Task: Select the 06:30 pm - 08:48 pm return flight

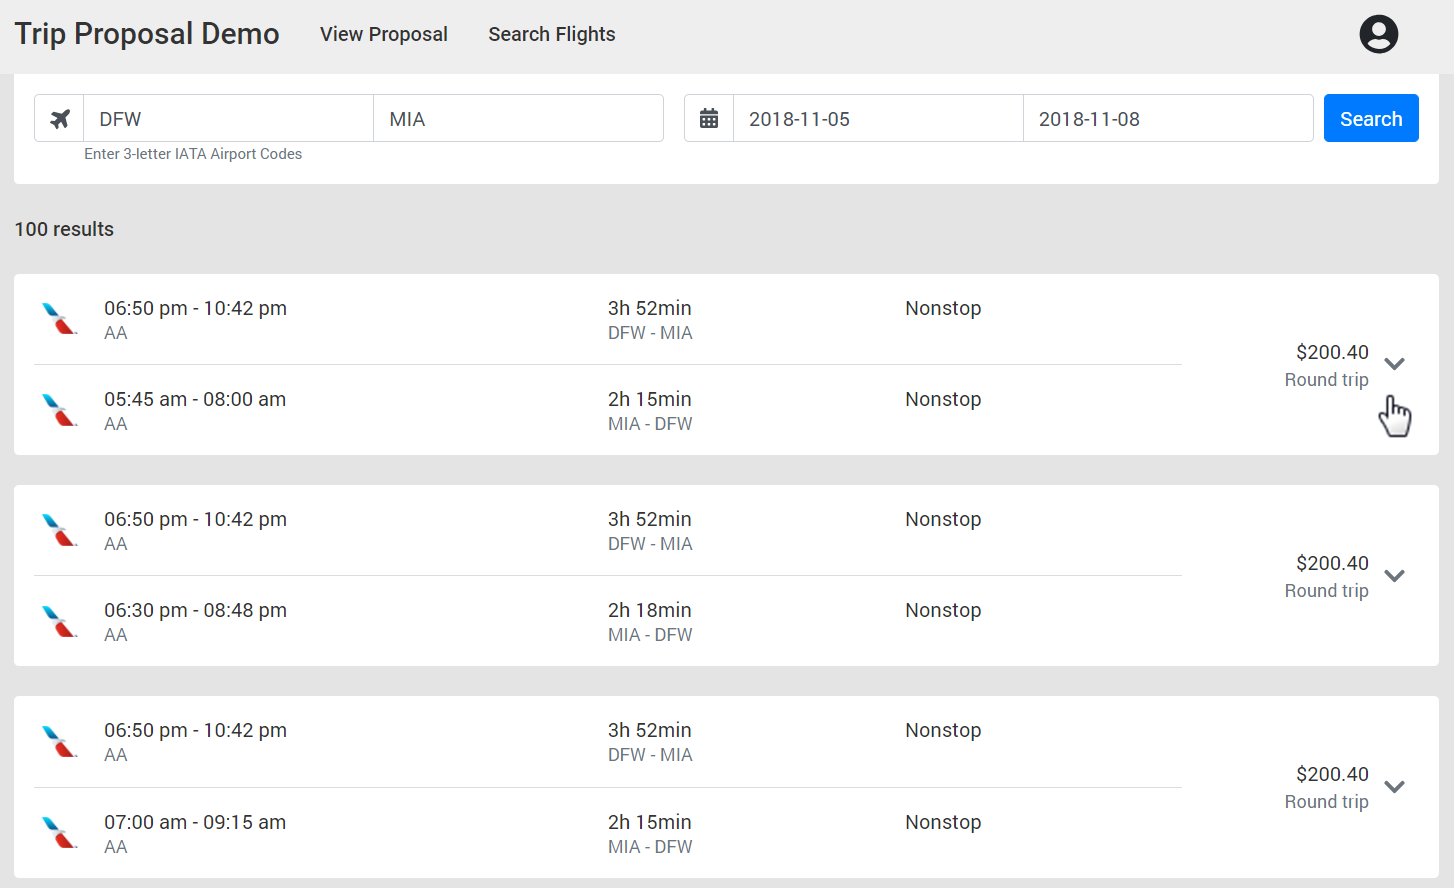Action: click(196, 611)
